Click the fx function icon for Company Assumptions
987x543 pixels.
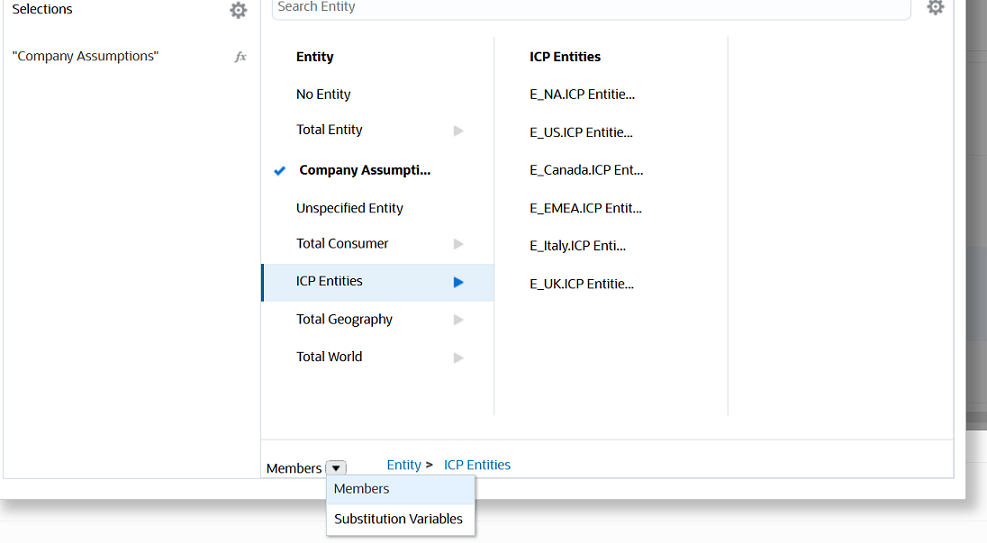[240, 57]
